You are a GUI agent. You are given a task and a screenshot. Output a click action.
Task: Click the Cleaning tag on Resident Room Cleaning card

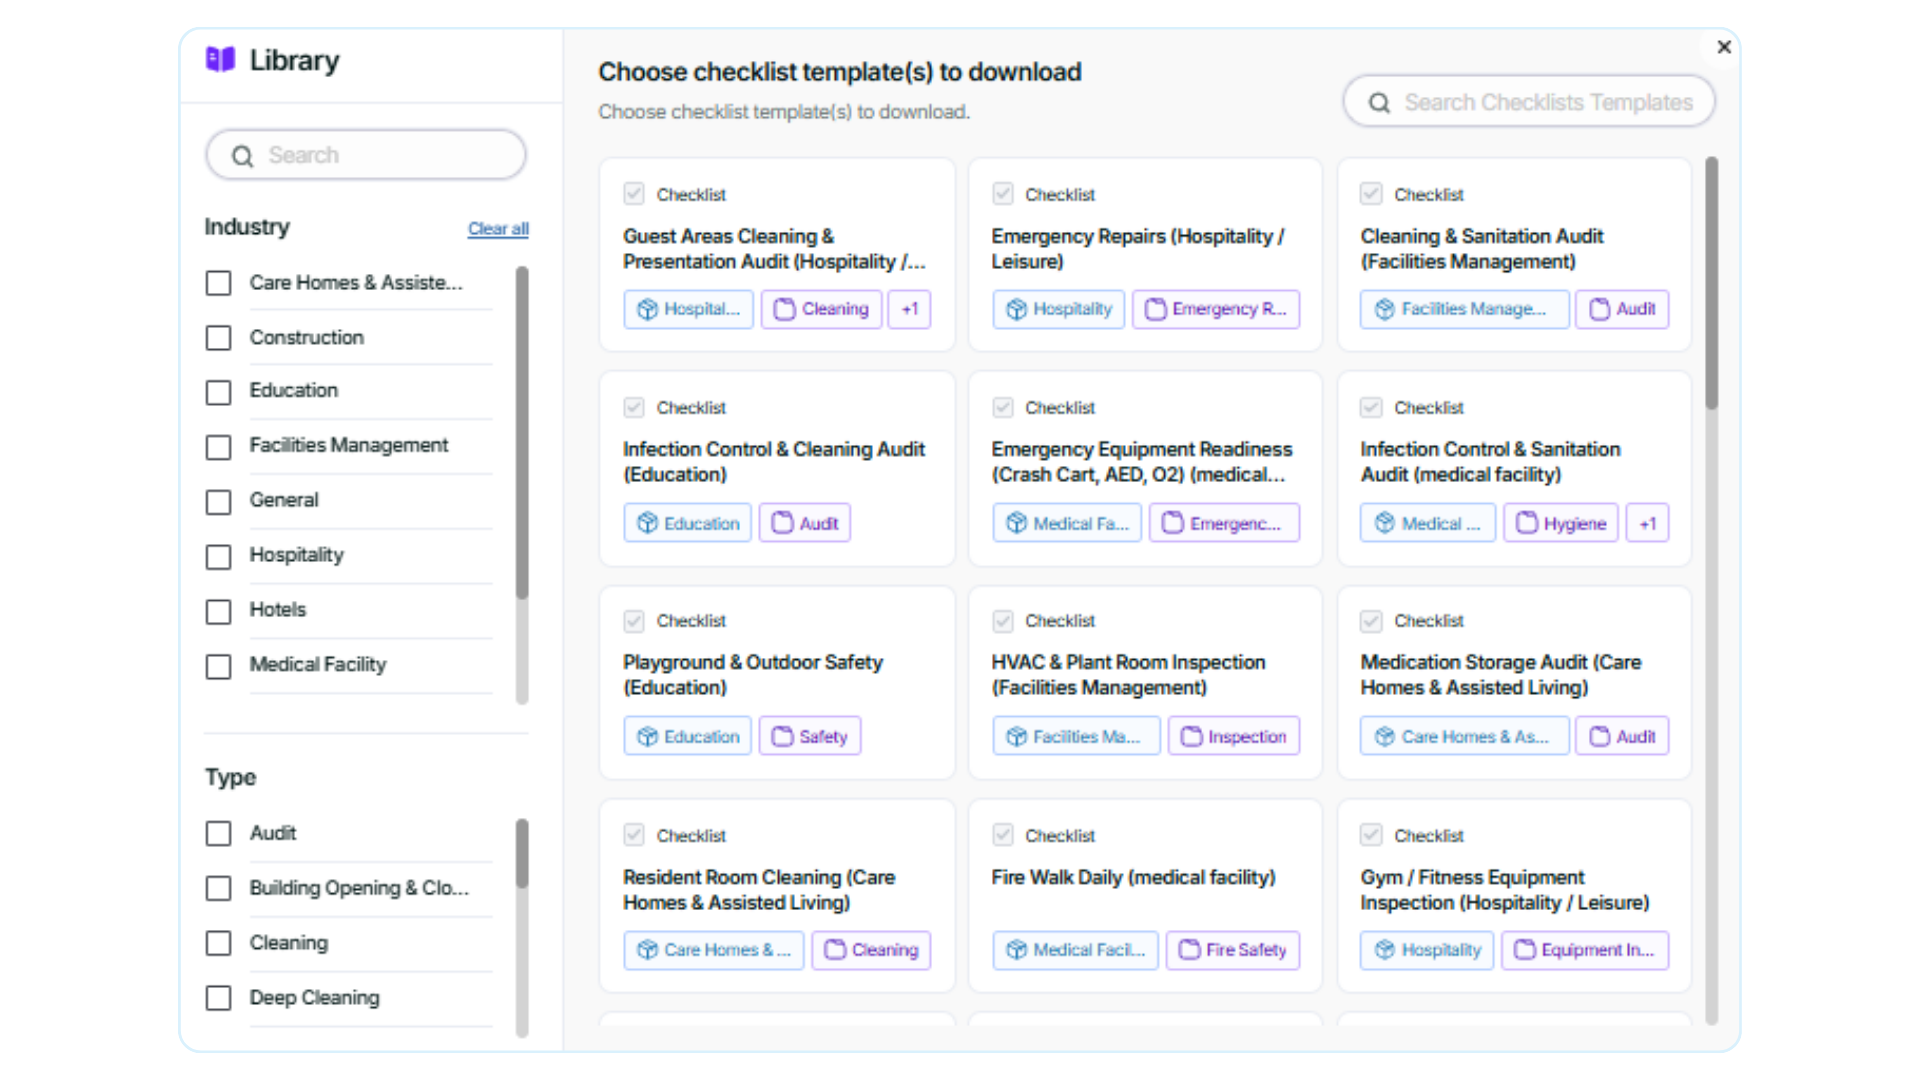point(871,950)
